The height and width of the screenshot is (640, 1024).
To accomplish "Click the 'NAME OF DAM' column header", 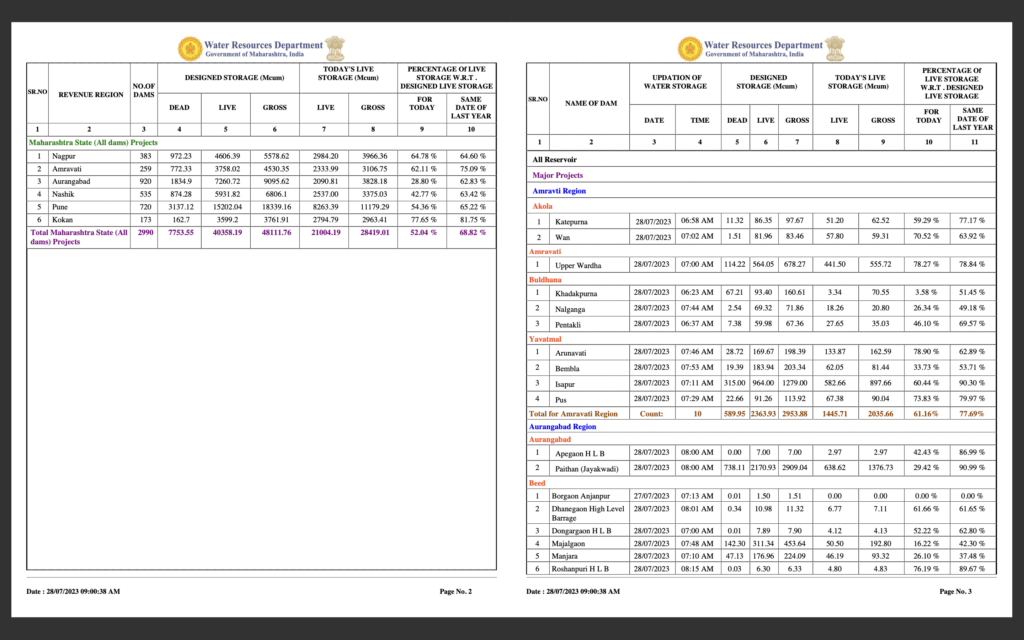I will pyautogui.click(x=591, y=103).
